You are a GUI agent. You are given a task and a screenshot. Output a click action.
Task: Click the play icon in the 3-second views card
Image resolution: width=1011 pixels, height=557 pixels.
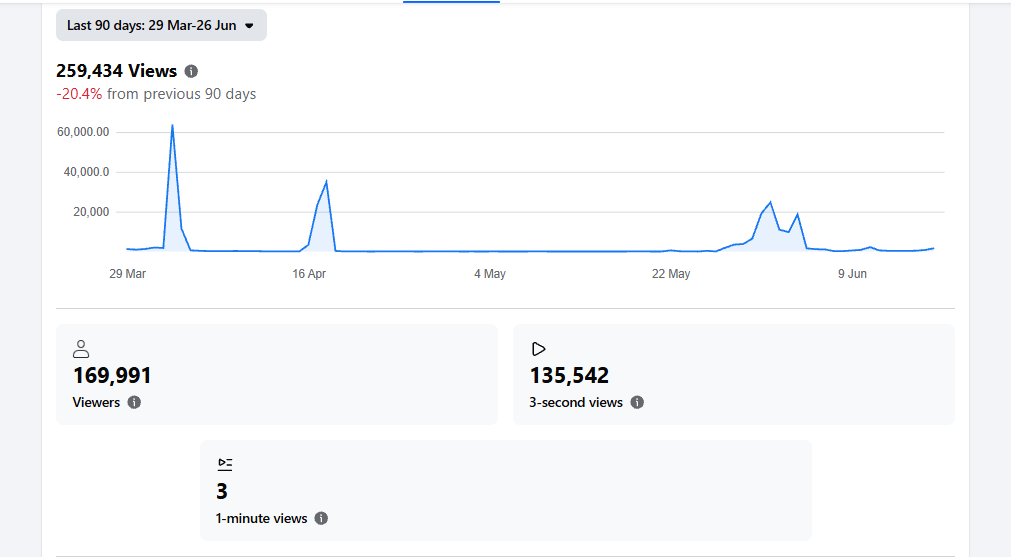pyautogui.click(x=538, y=349)
